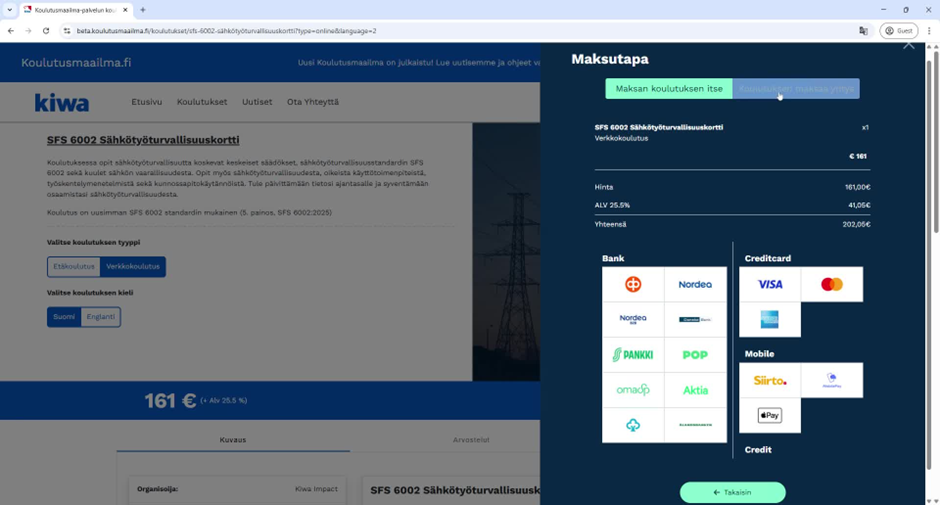Choose Etäkoulutus training type
This screenshot has width=940, height=505.
74,266
